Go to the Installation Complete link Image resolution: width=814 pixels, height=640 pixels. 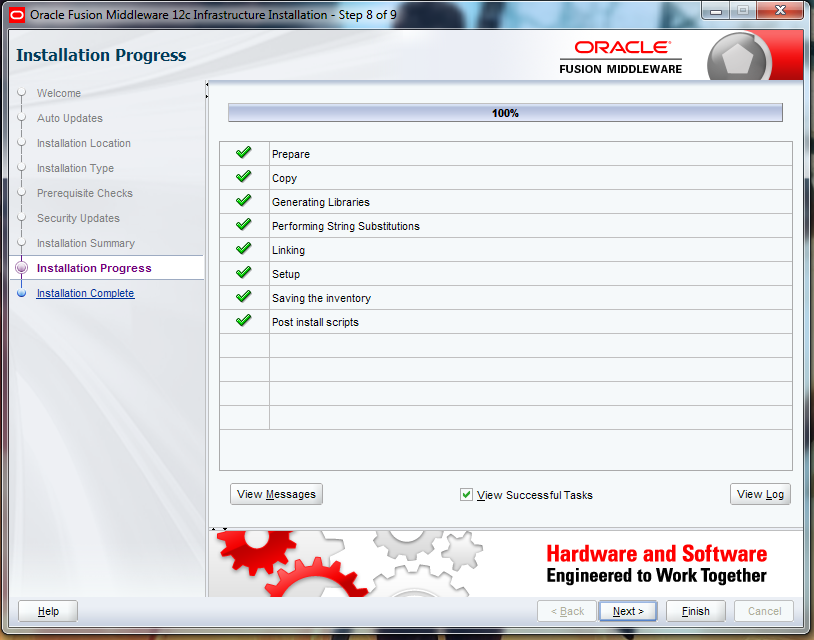click(86, 293)
